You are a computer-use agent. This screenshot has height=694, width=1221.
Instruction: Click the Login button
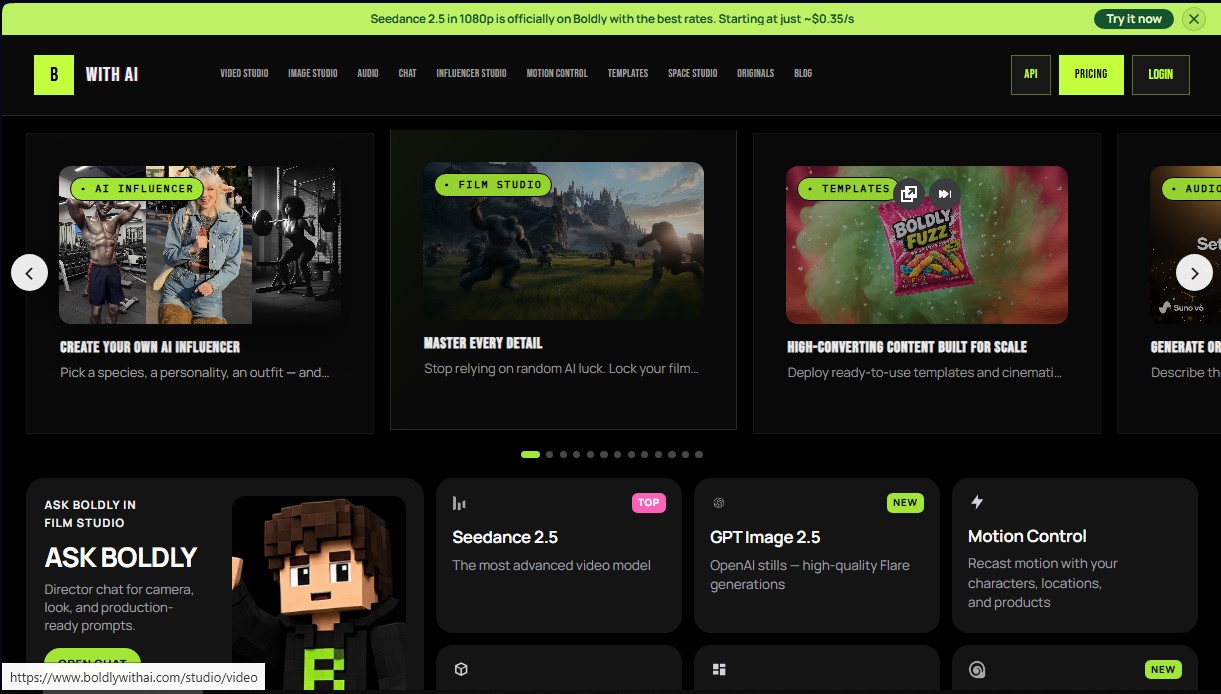pyautogui.click(x=1160, y=74)
